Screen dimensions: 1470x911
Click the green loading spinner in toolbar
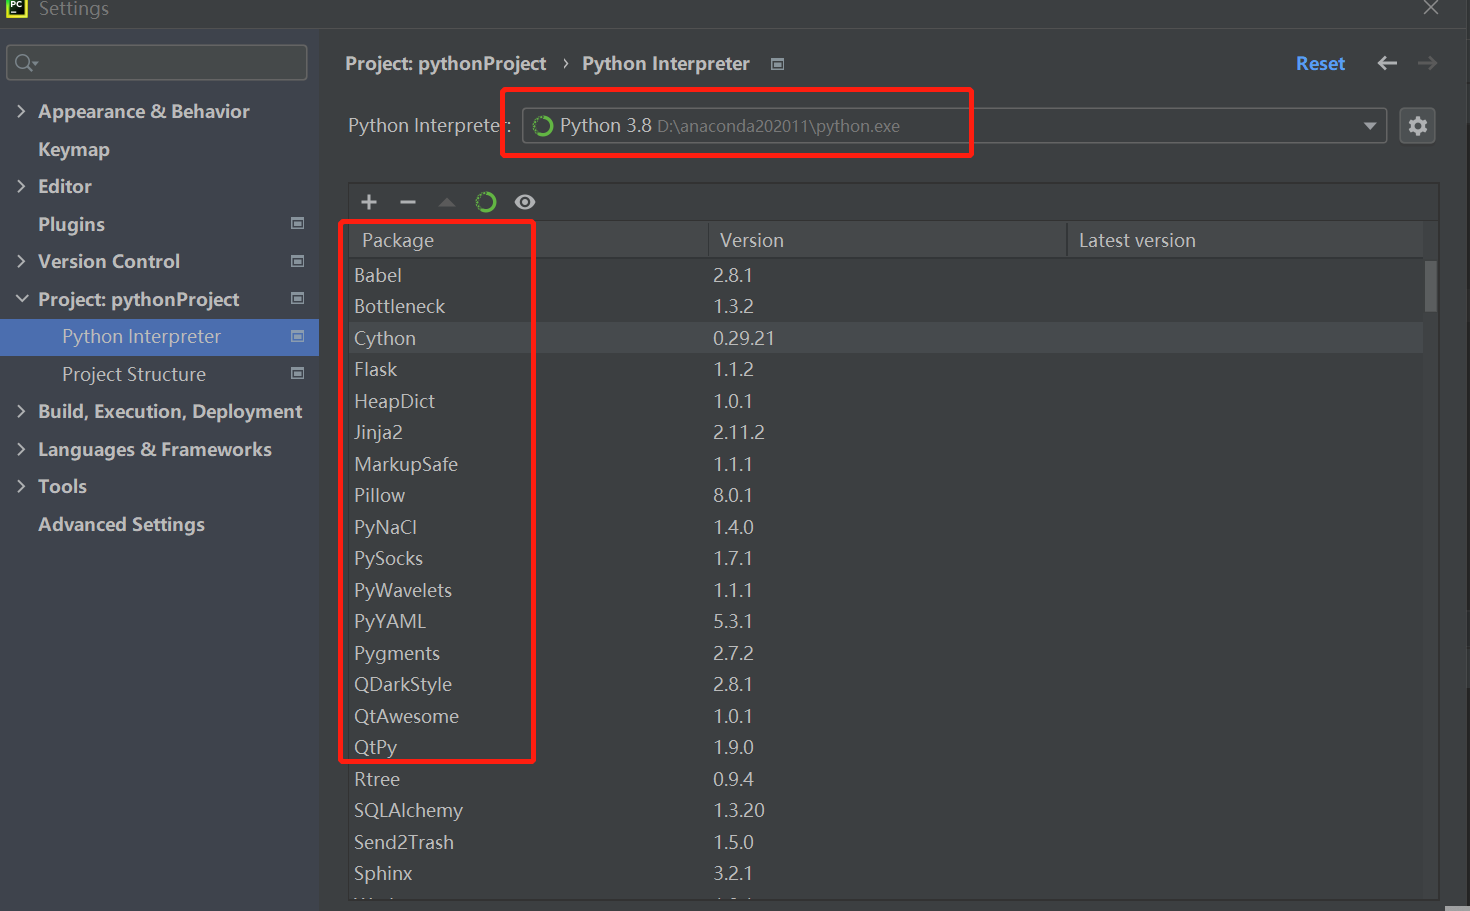click(486, 202)
